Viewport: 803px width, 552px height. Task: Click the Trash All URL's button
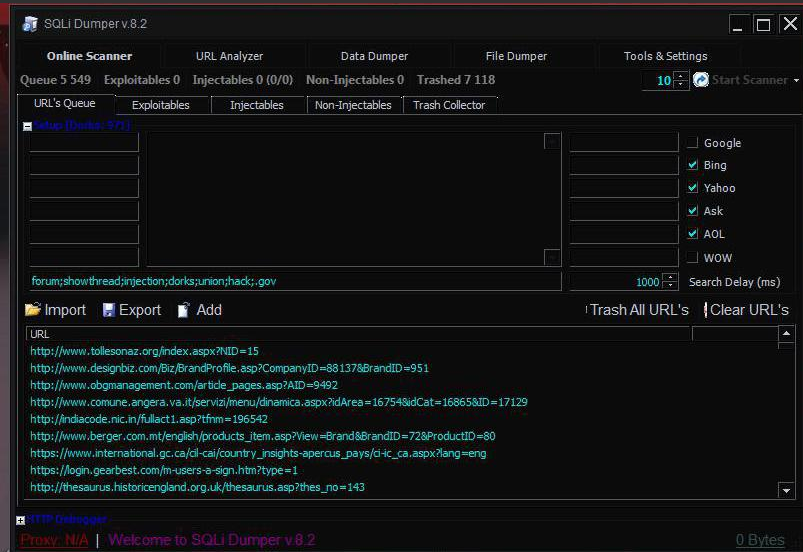pos(638,310)
